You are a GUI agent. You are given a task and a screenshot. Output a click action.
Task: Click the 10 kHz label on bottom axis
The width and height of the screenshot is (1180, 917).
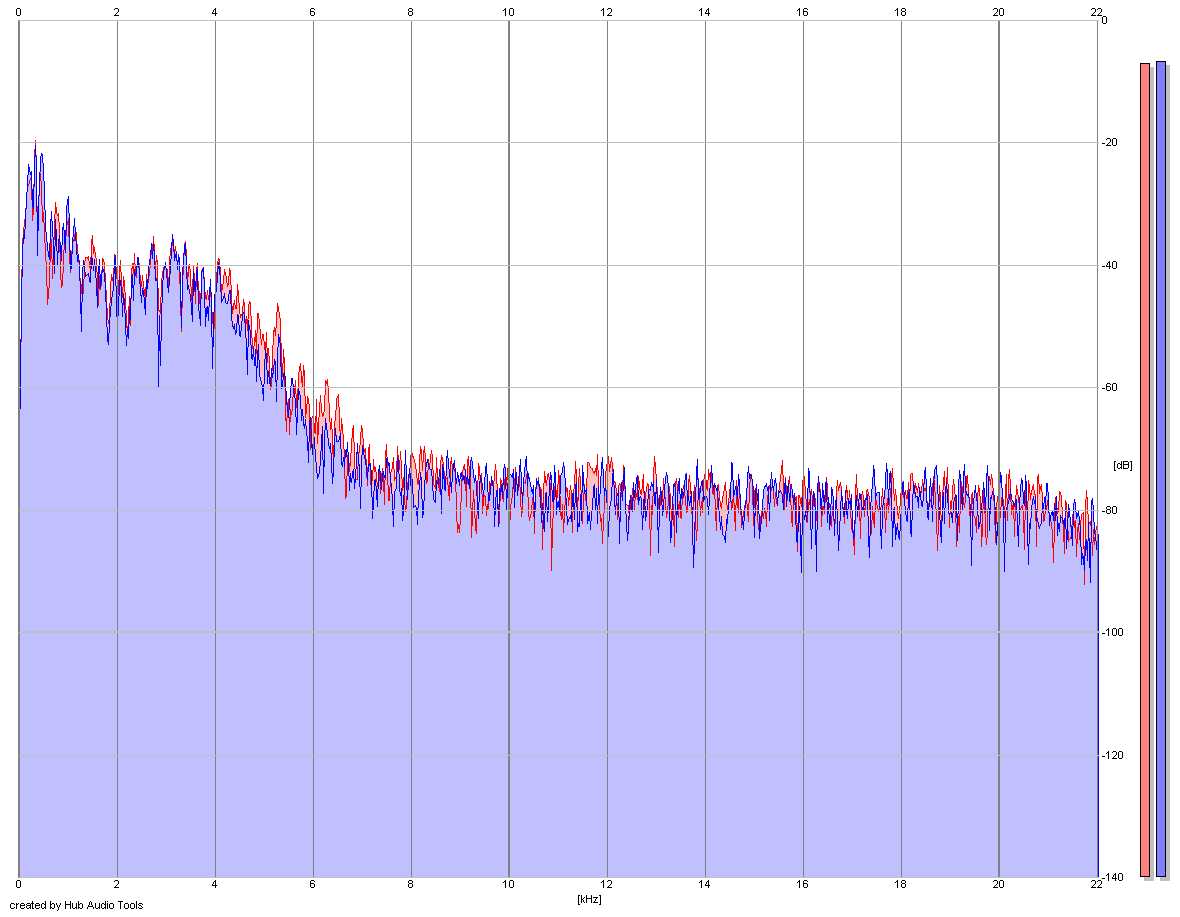pos(509,885)
